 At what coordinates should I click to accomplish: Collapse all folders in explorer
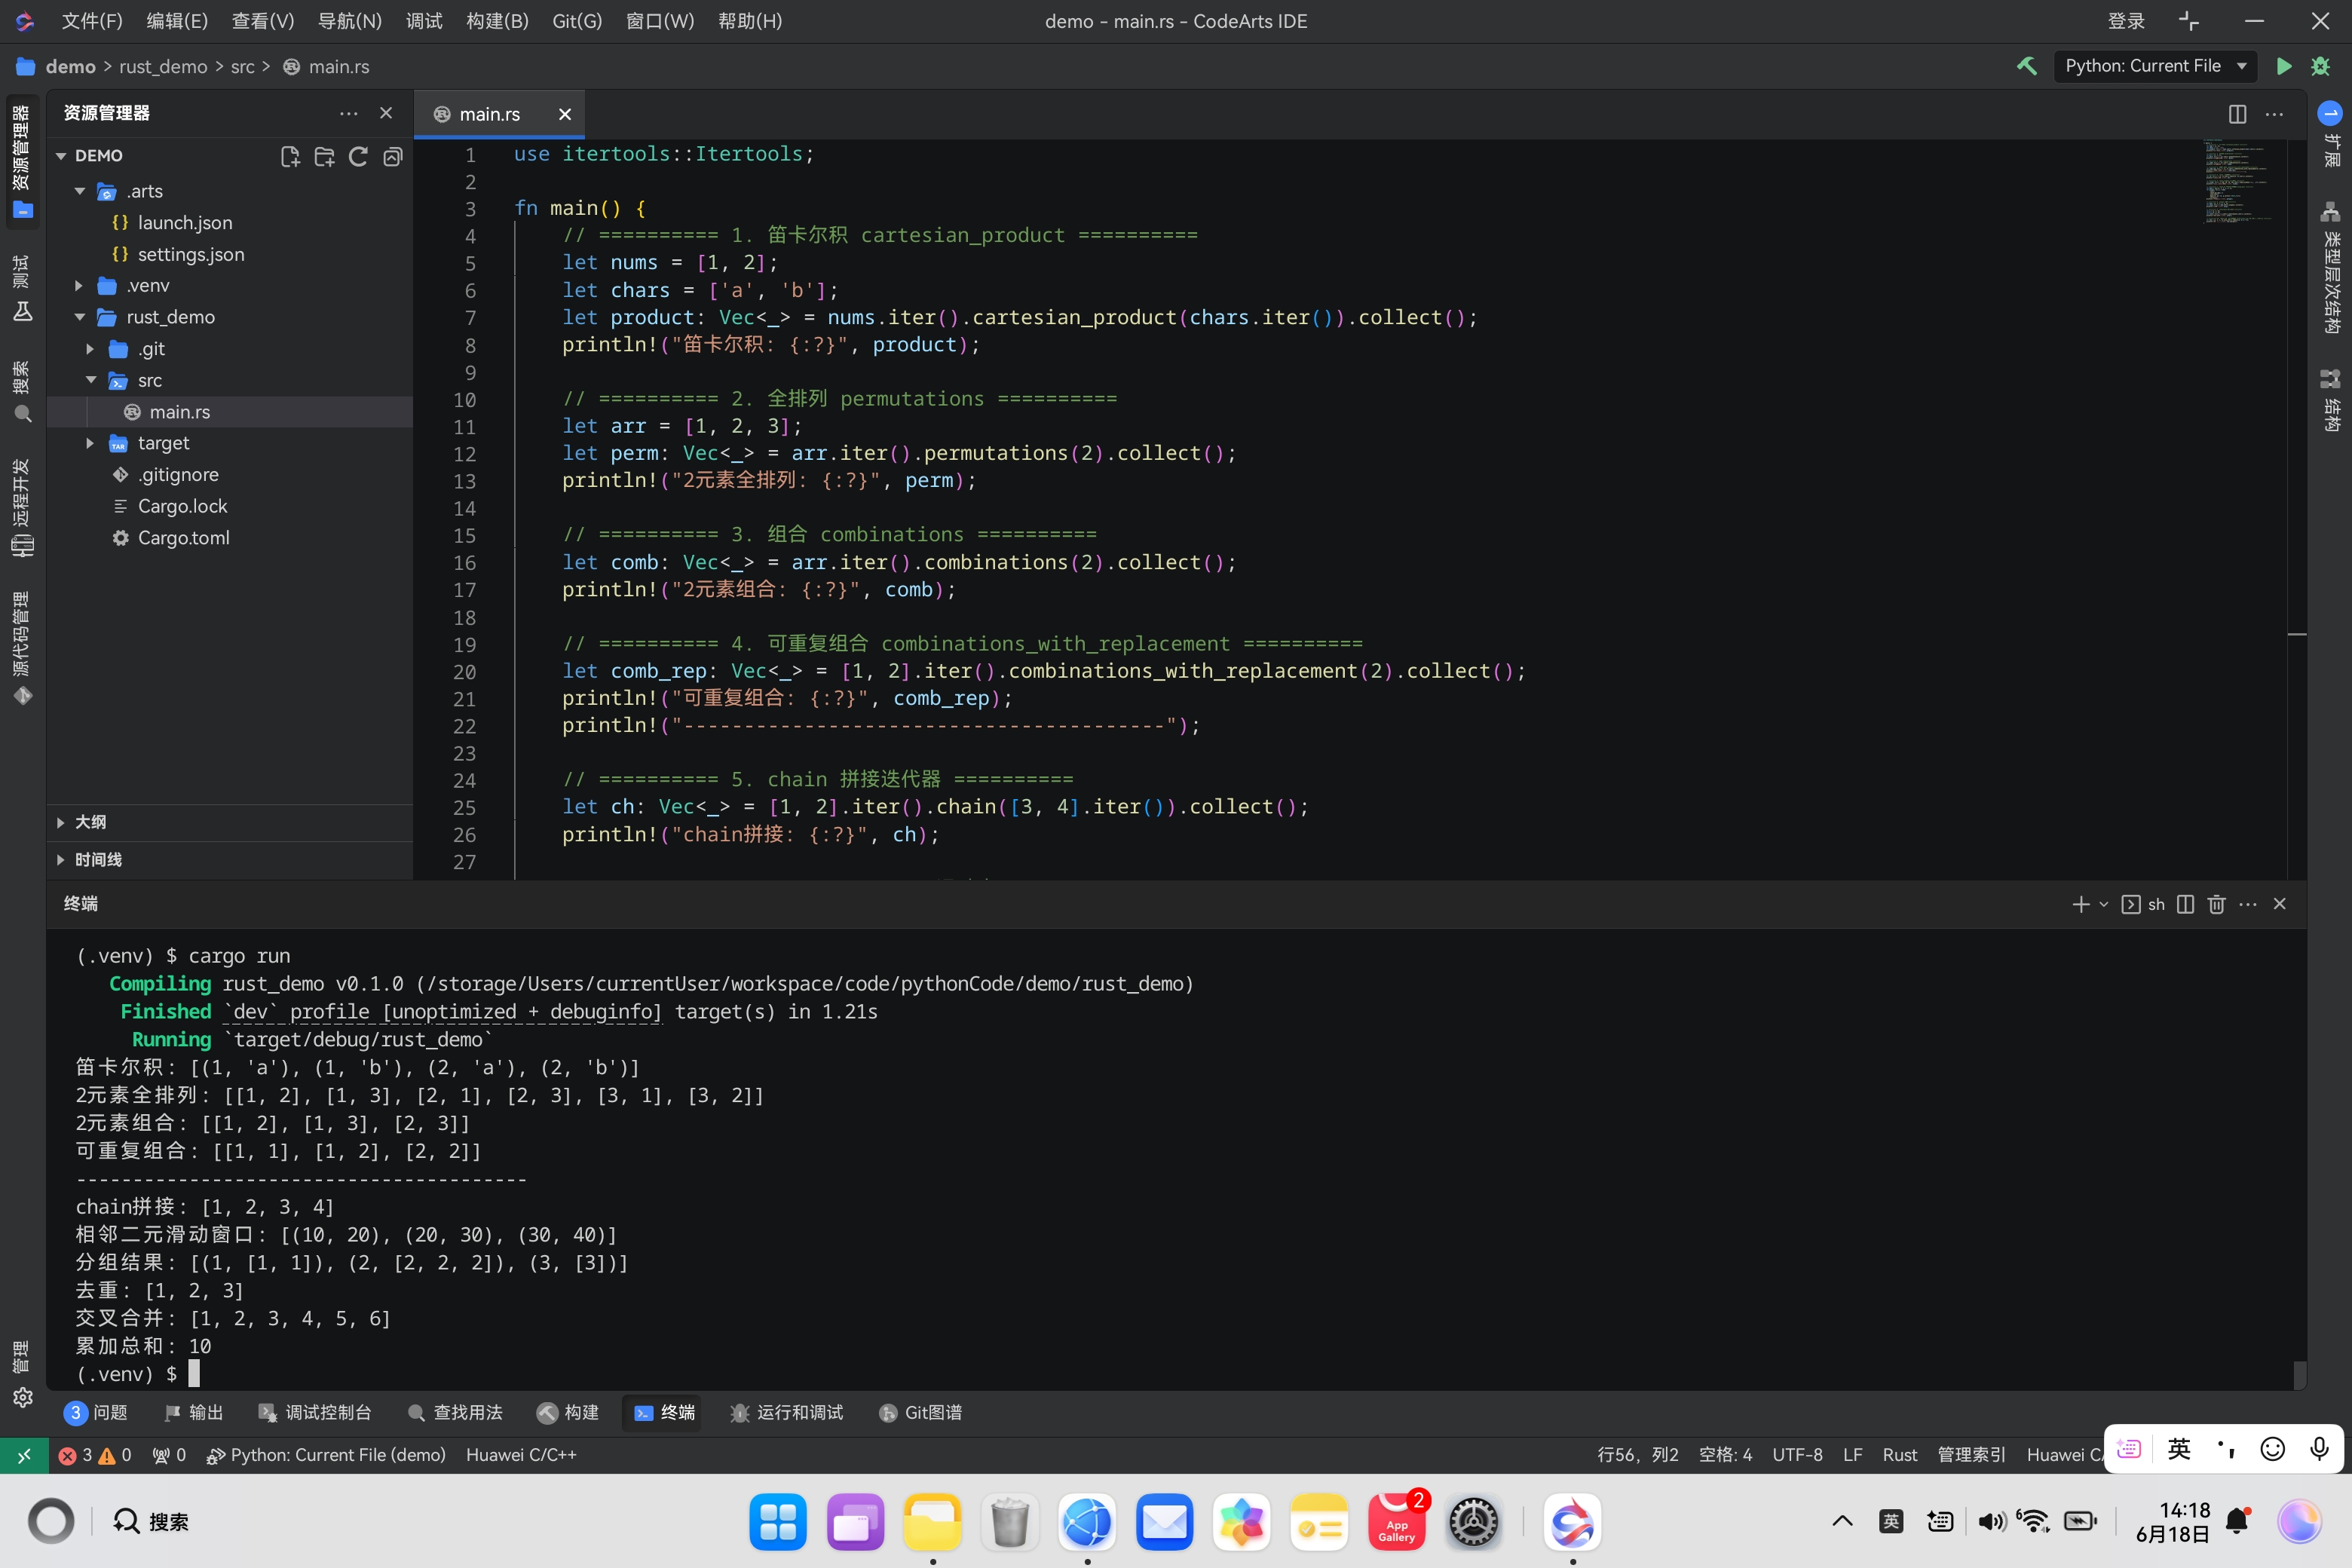coord(393,156)
